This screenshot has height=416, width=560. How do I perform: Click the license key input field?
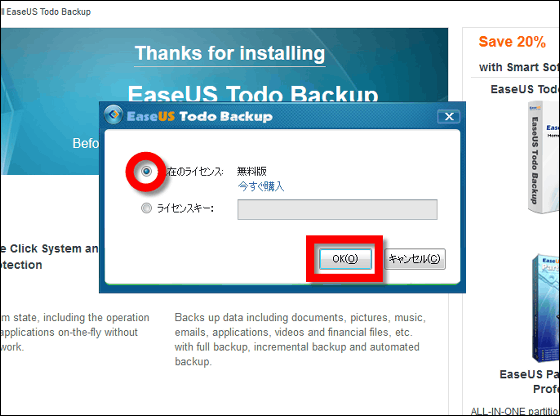coord(337,209)
